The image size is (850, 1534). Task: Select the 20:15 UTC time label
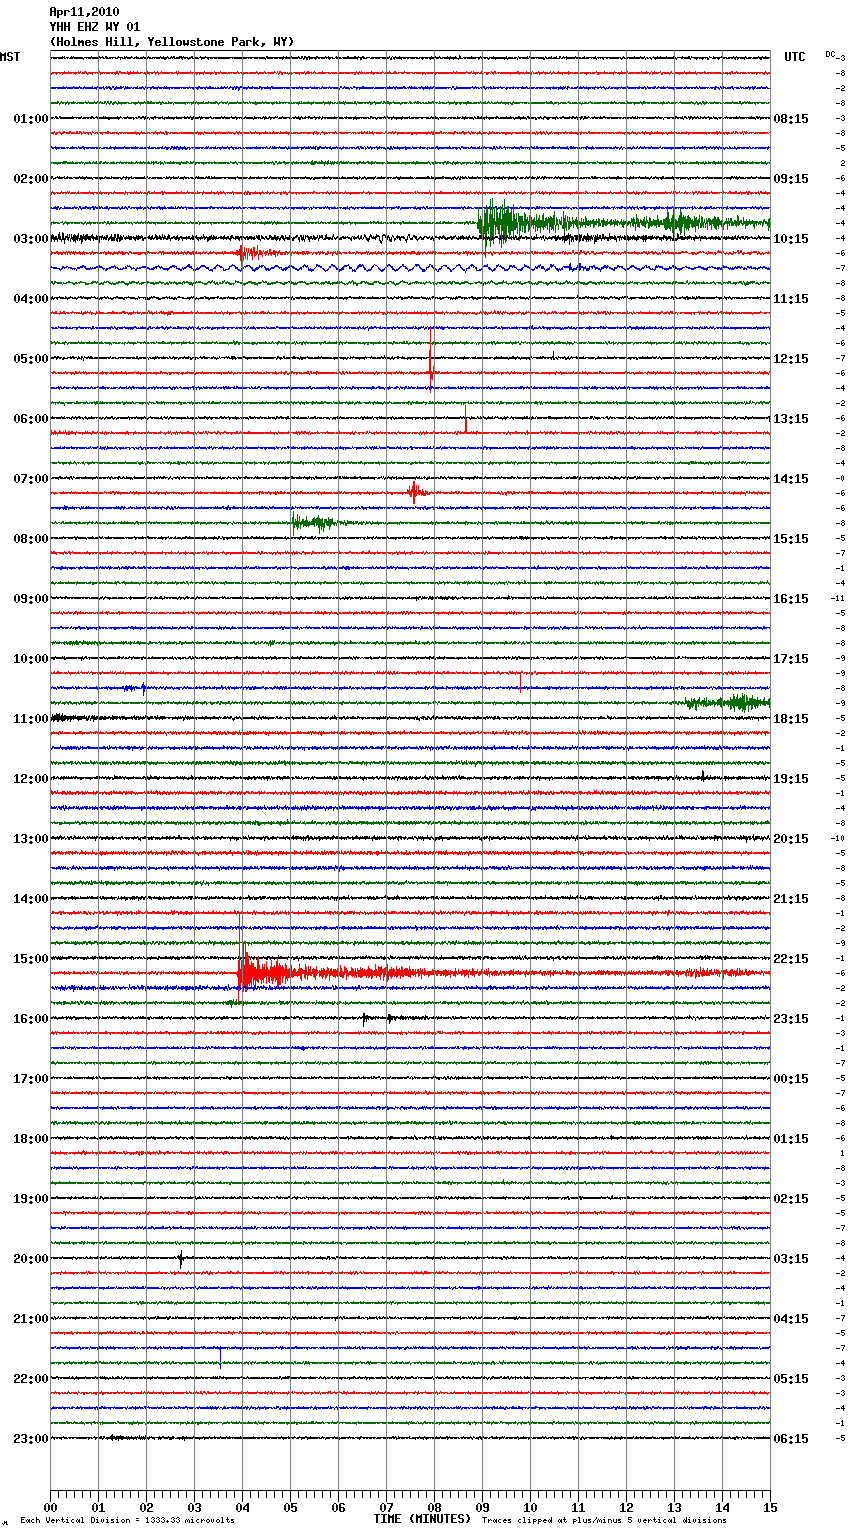point(791,839)
